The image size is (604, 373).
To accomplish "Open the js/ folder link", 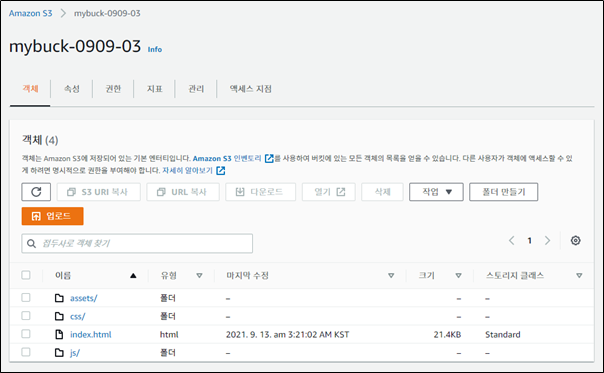I will [x=75, y=353].
